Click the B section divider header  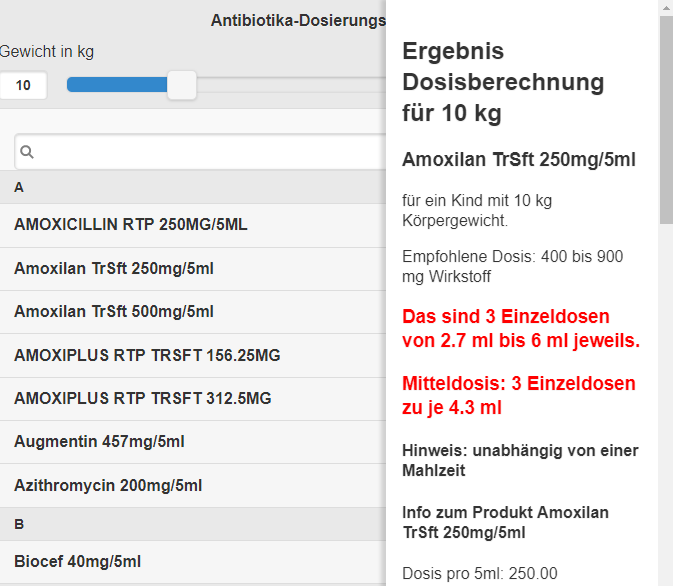pos(193,524)
